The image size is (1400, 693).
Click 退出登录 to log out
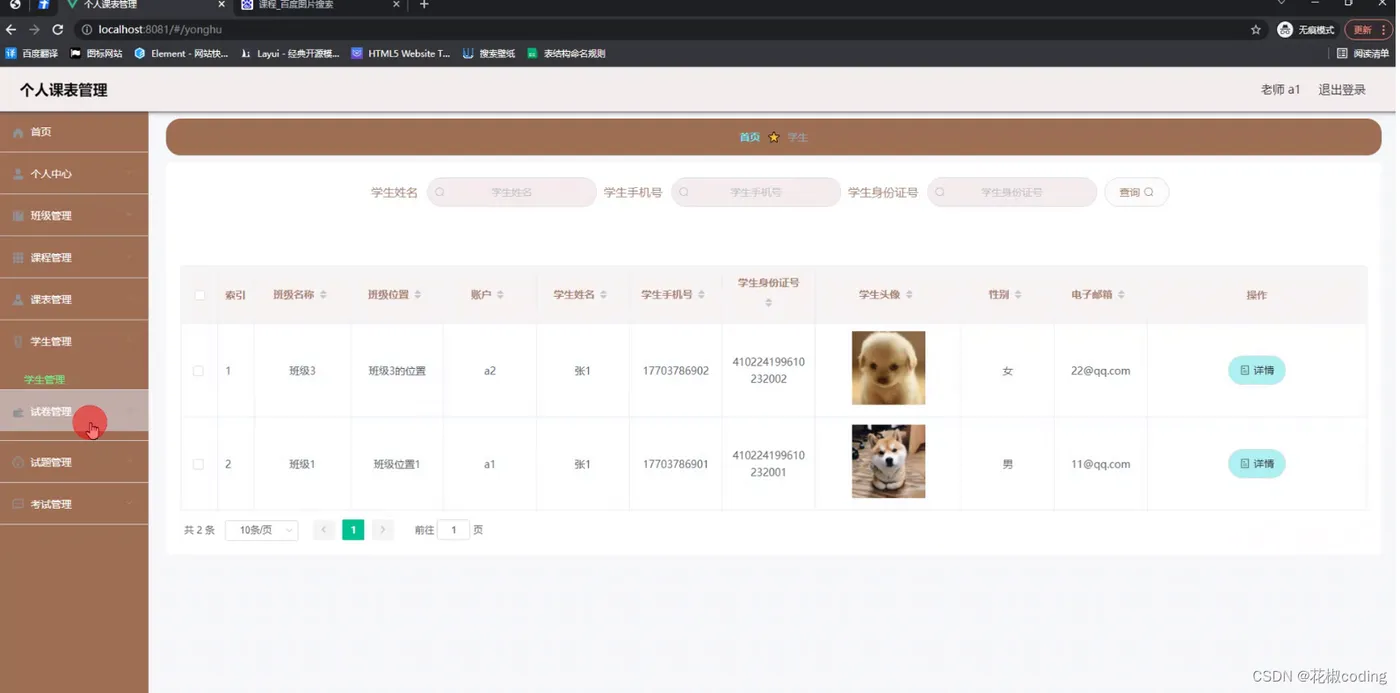[1342, 90]
